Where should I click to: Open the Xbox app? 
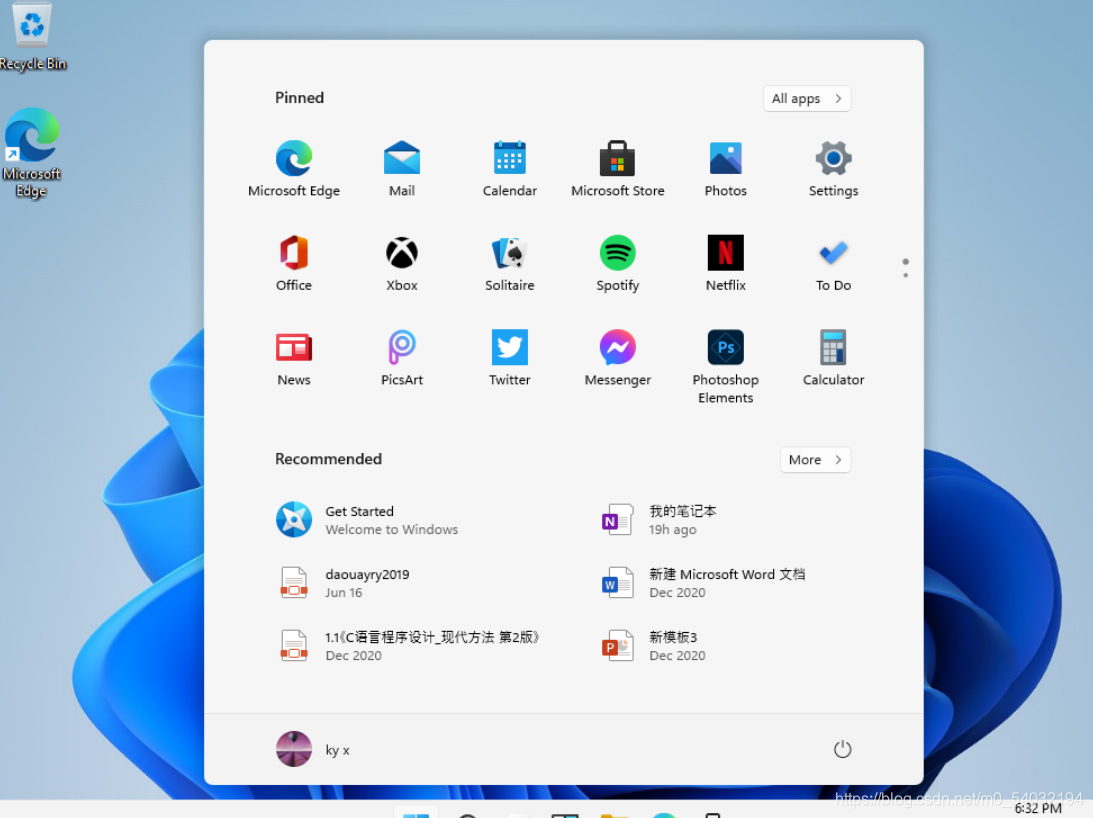[x=402, y=263]
